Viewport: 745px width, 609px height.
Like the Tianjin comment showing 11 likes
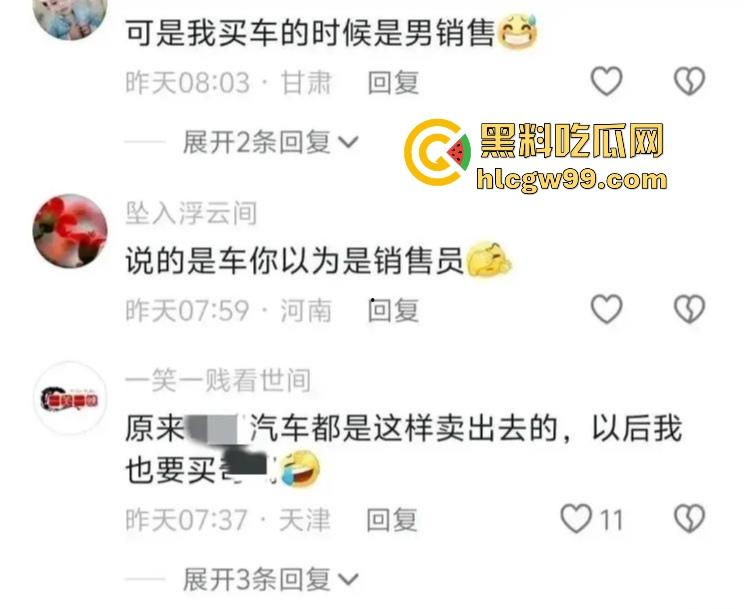(x=592, y=519)
